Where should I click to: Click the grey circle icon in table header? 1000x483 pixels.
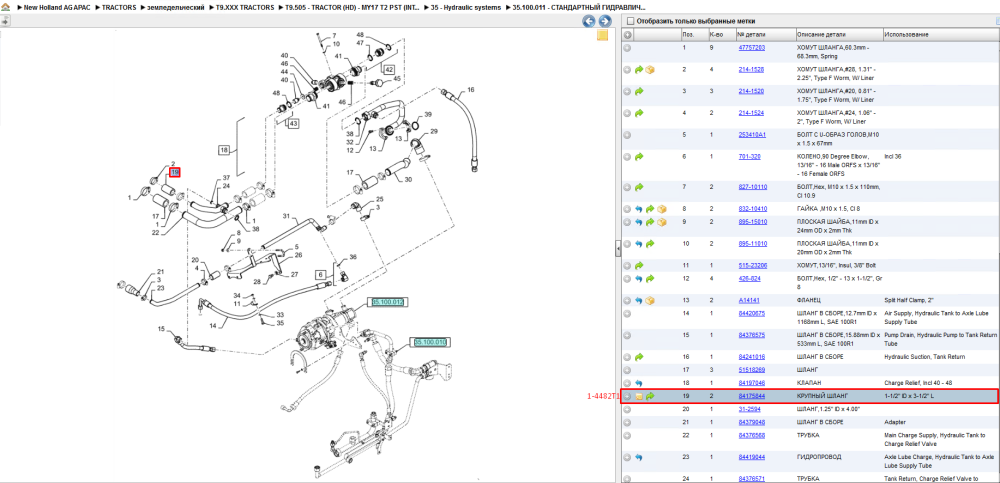click(628, 34)
